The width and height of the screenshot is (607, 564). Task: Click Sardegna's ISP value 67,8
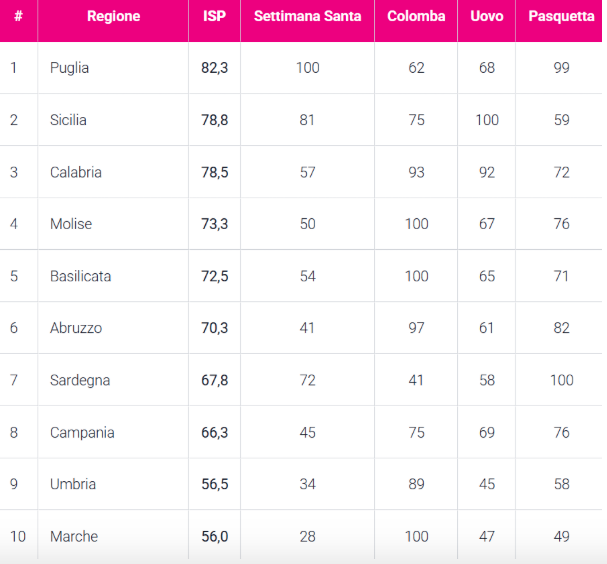coord(214,380)
